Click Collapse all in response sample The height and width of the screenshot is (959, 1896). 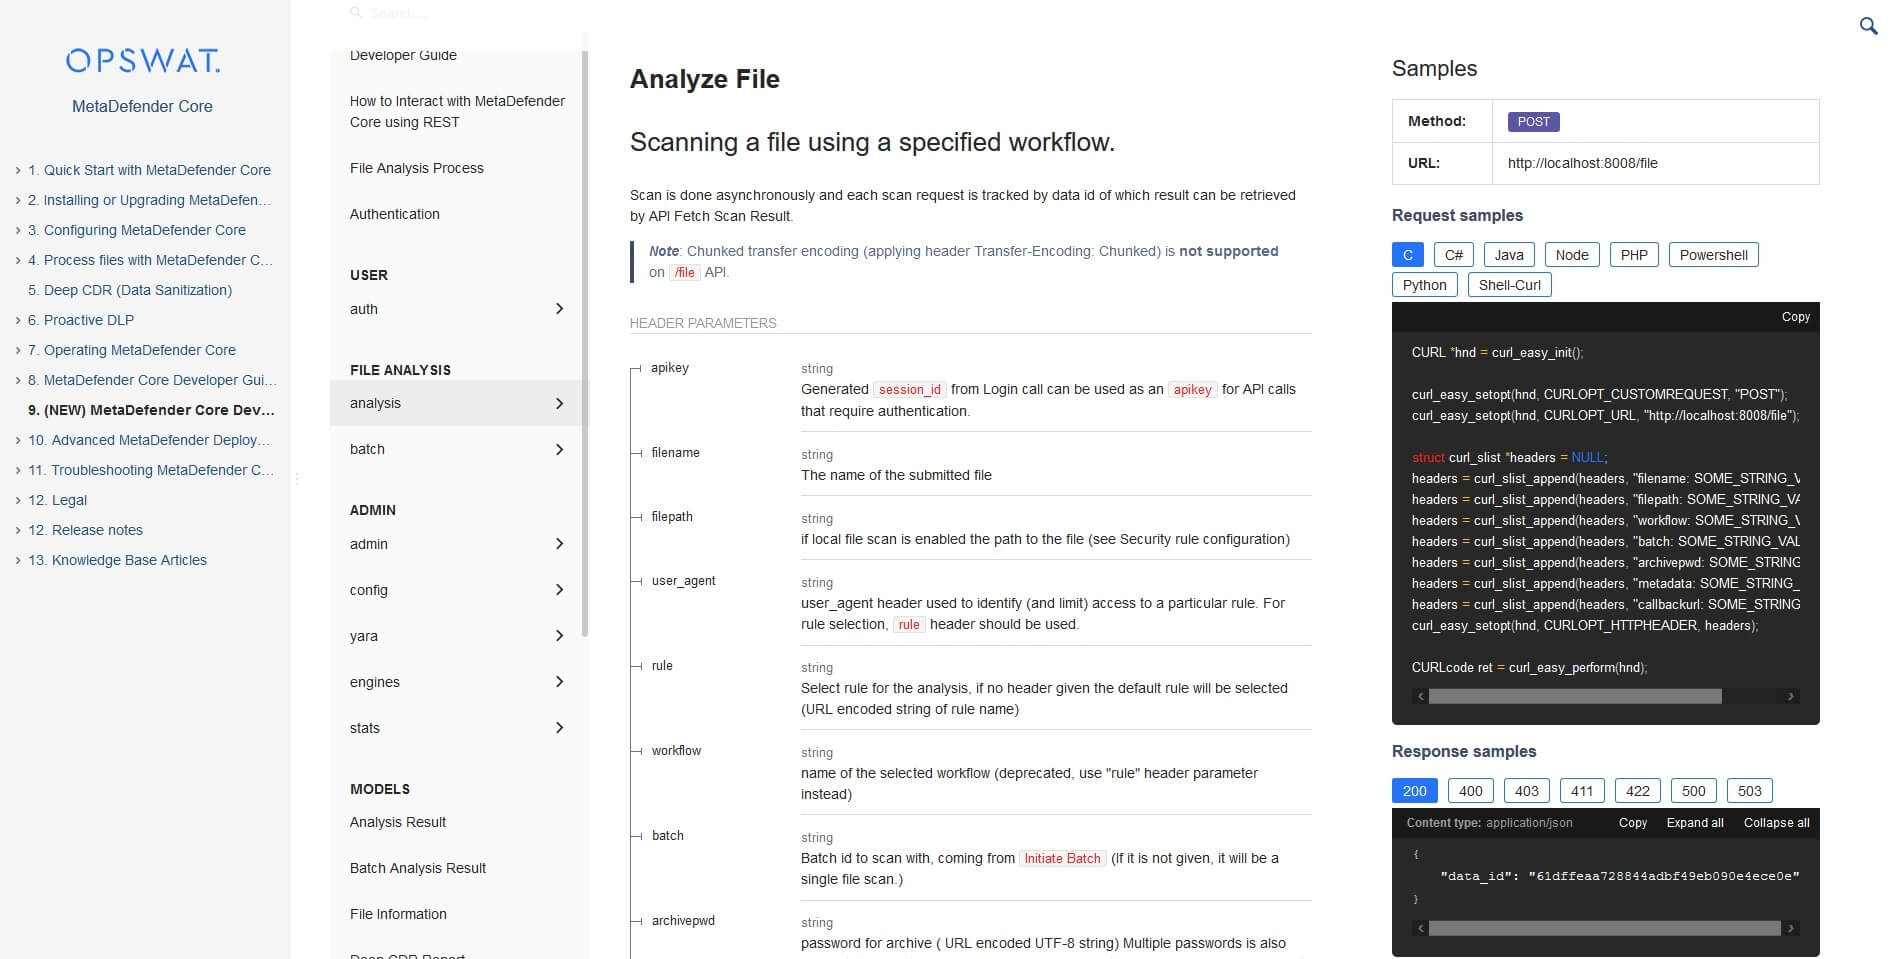click(x=1777, y=822)
